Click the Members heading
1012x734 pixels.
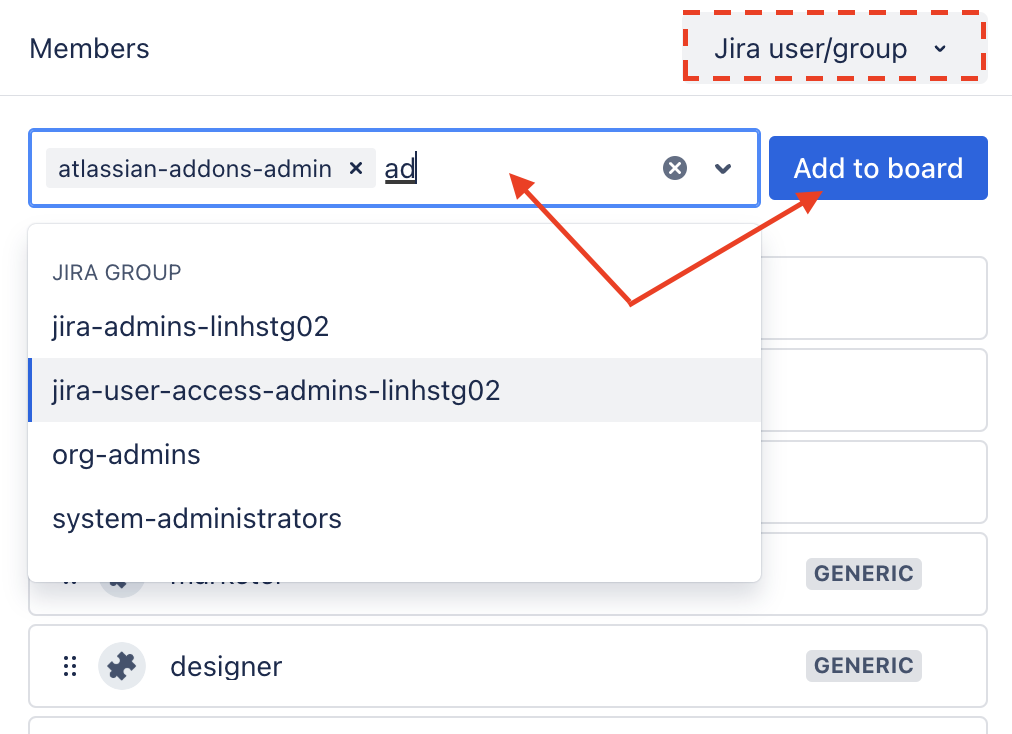point(89,48)
